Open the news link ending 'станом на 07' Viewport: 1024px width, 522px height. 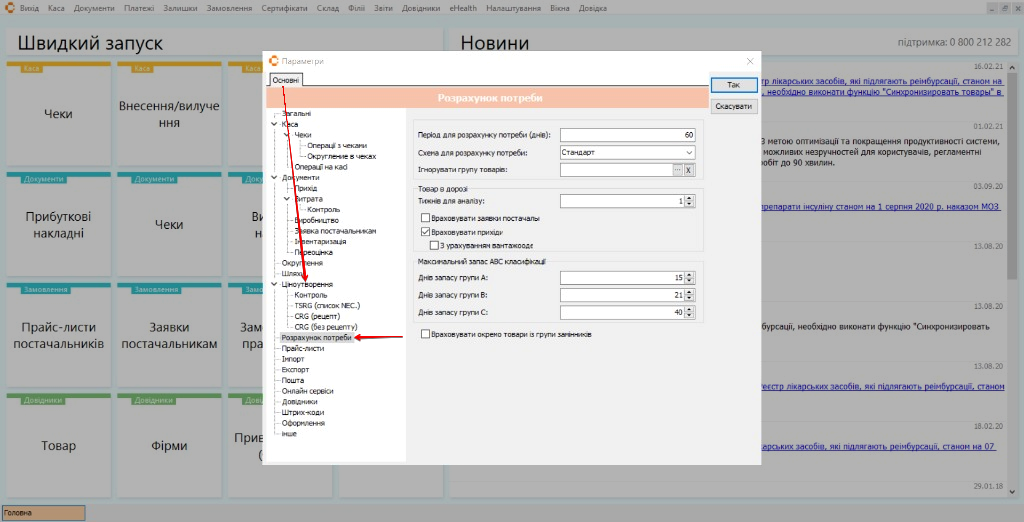[878, 446]
